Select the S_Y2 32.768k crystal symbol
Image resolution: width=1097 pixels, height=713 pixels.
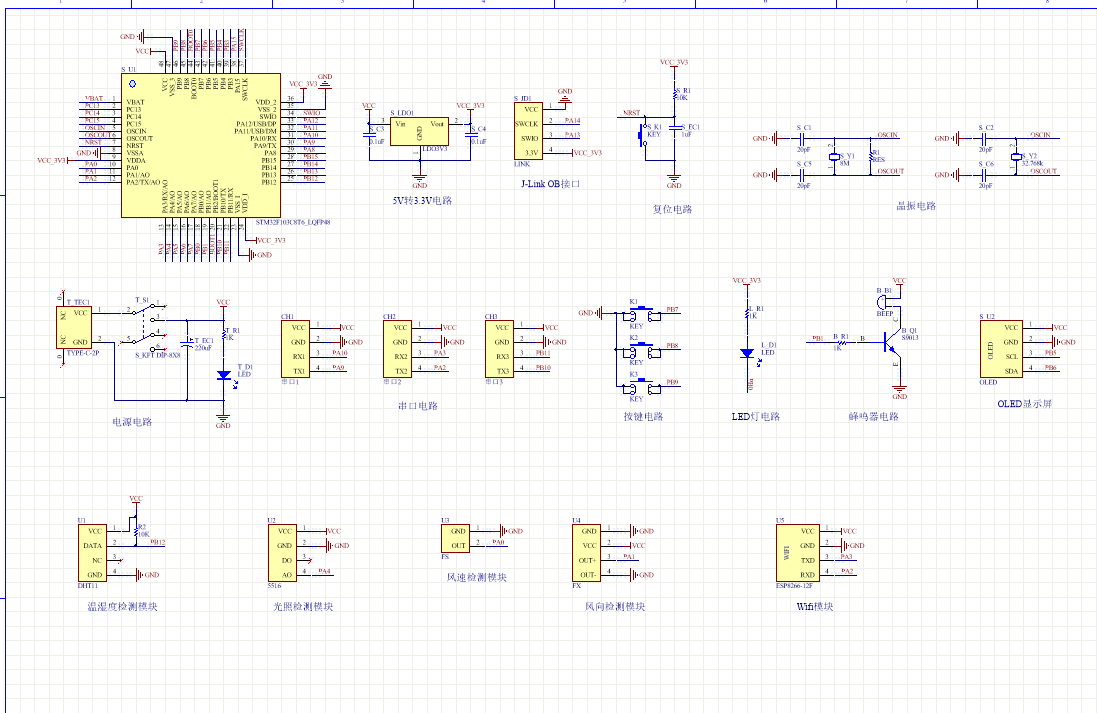pos(1015,157)
